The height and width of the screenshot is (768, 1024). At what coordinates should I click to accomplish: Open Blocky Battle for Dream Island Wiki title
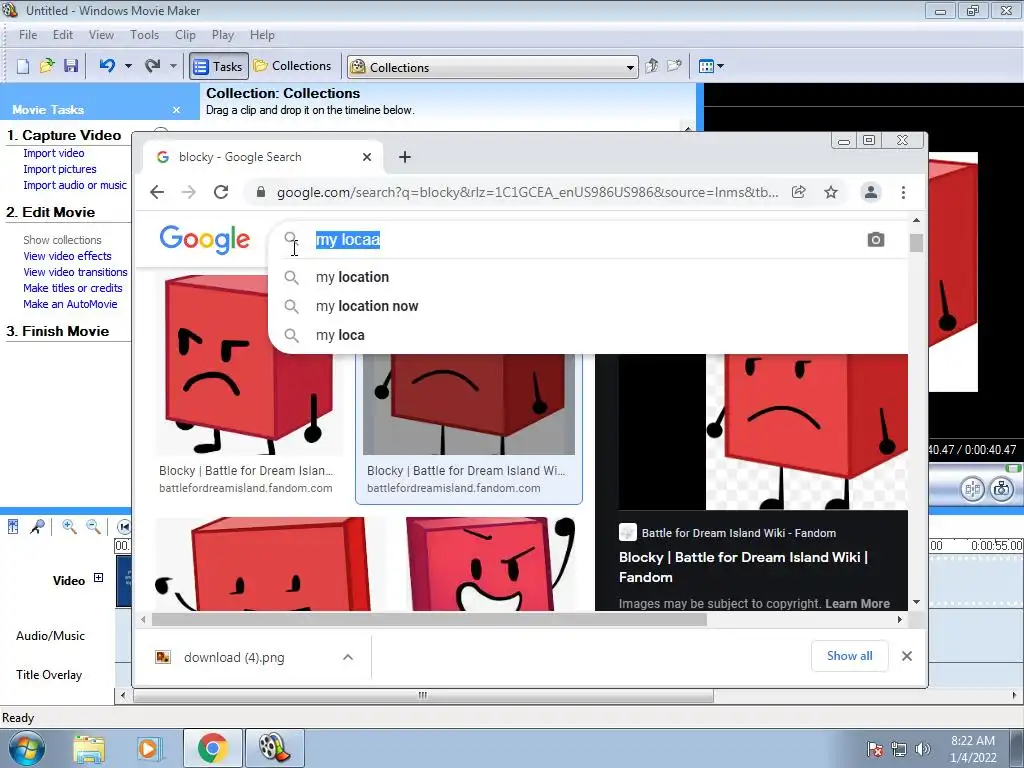(x=743, y=567)
